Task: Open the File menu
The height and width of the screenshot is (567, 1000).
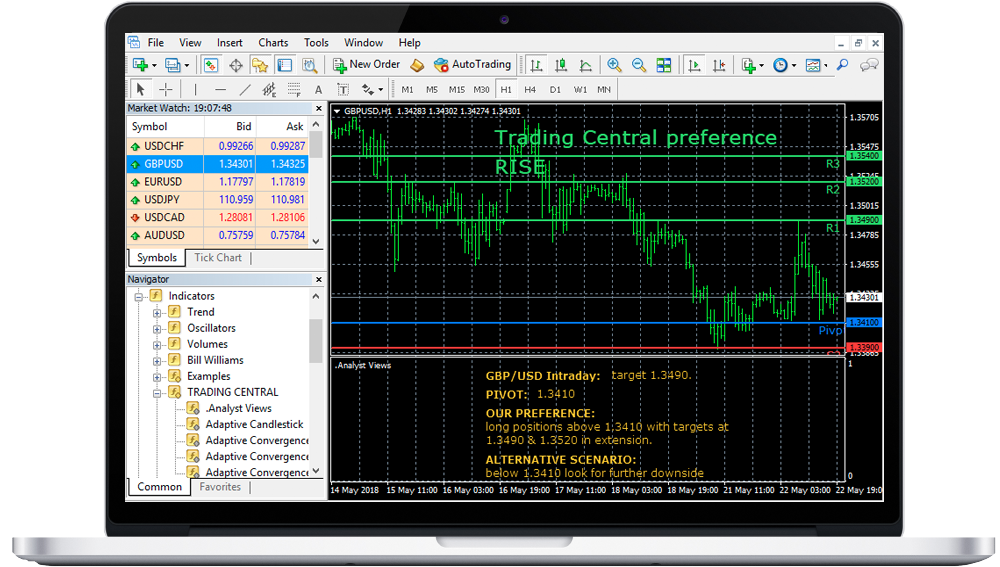Action: [156, 43]
